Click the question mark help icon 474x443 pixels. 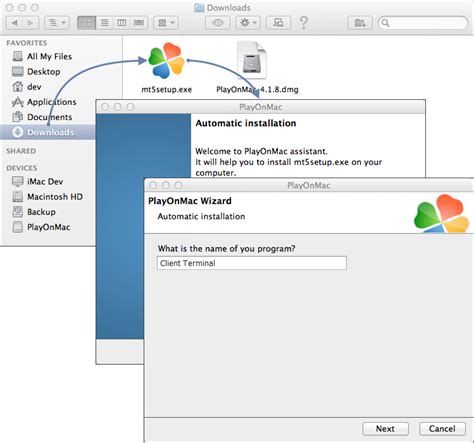coord(304,23)
